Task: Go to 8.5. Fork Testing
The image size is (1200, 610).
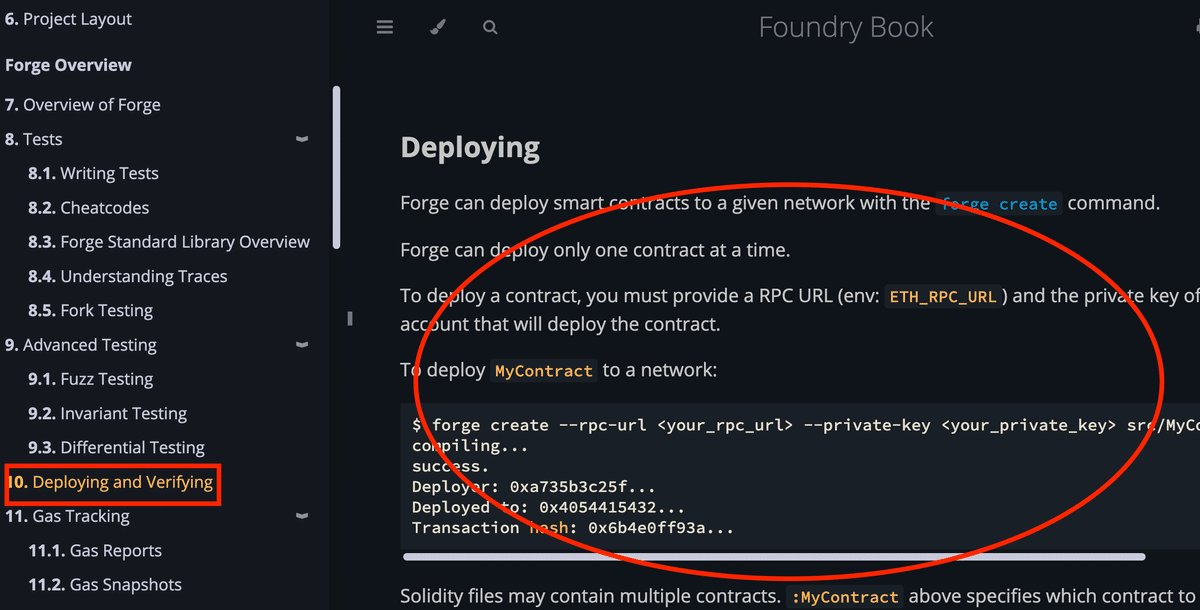Action: (x=90, y=310)
